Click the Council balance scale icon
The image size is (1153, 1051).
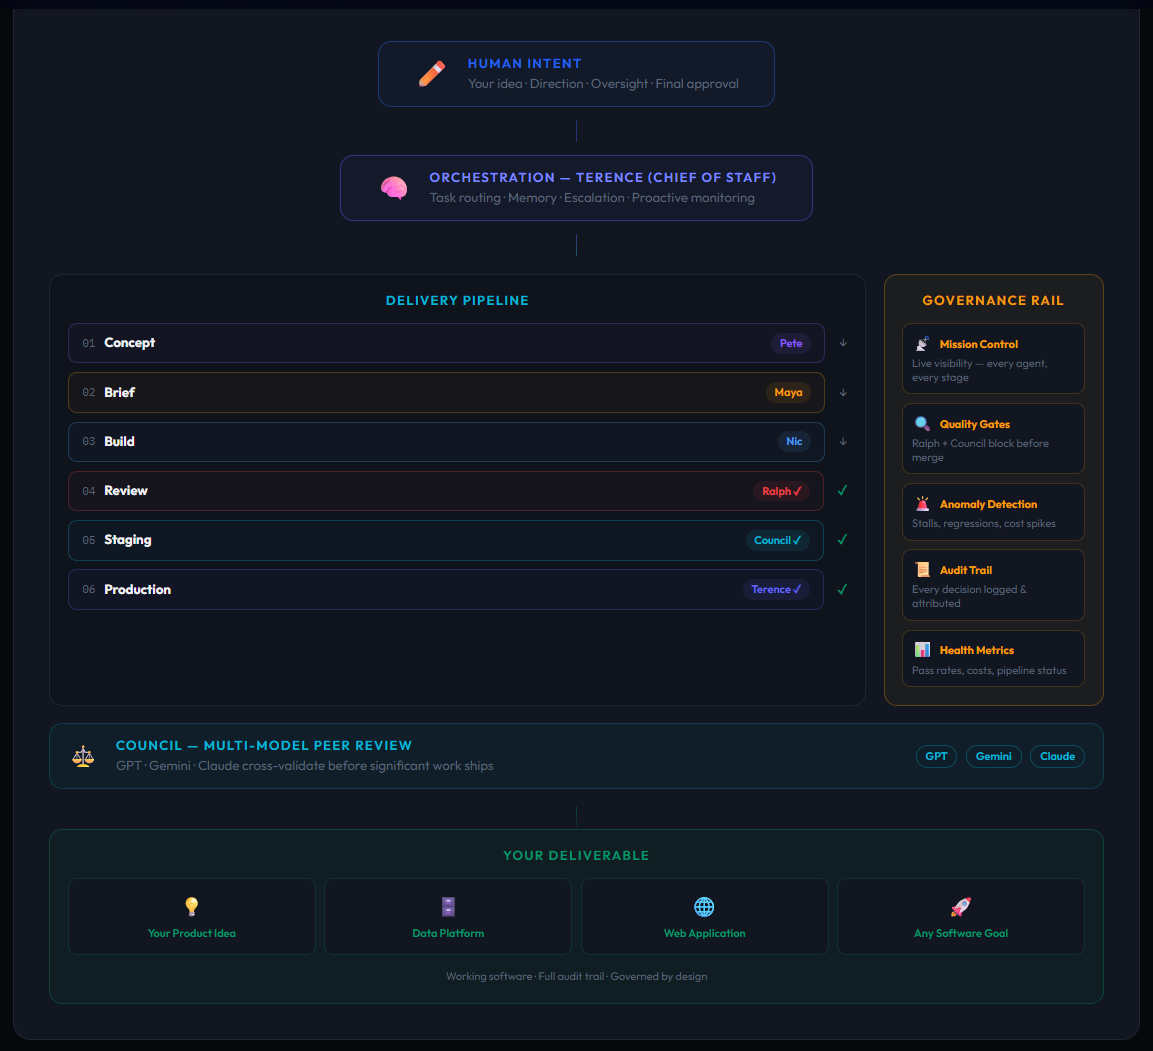coord(83,756)
